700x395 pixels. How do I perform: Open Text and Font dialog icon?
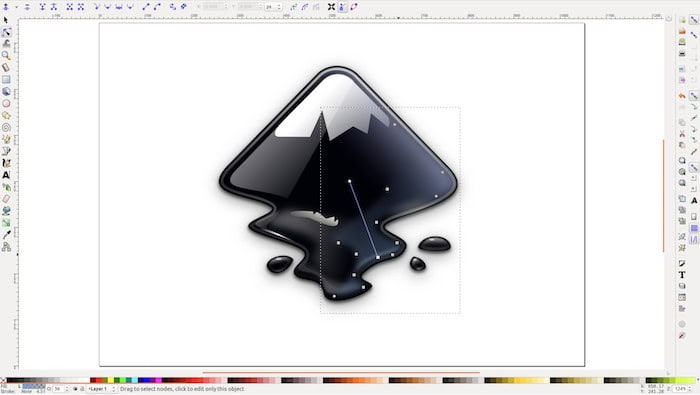click(x=682, y=275)
